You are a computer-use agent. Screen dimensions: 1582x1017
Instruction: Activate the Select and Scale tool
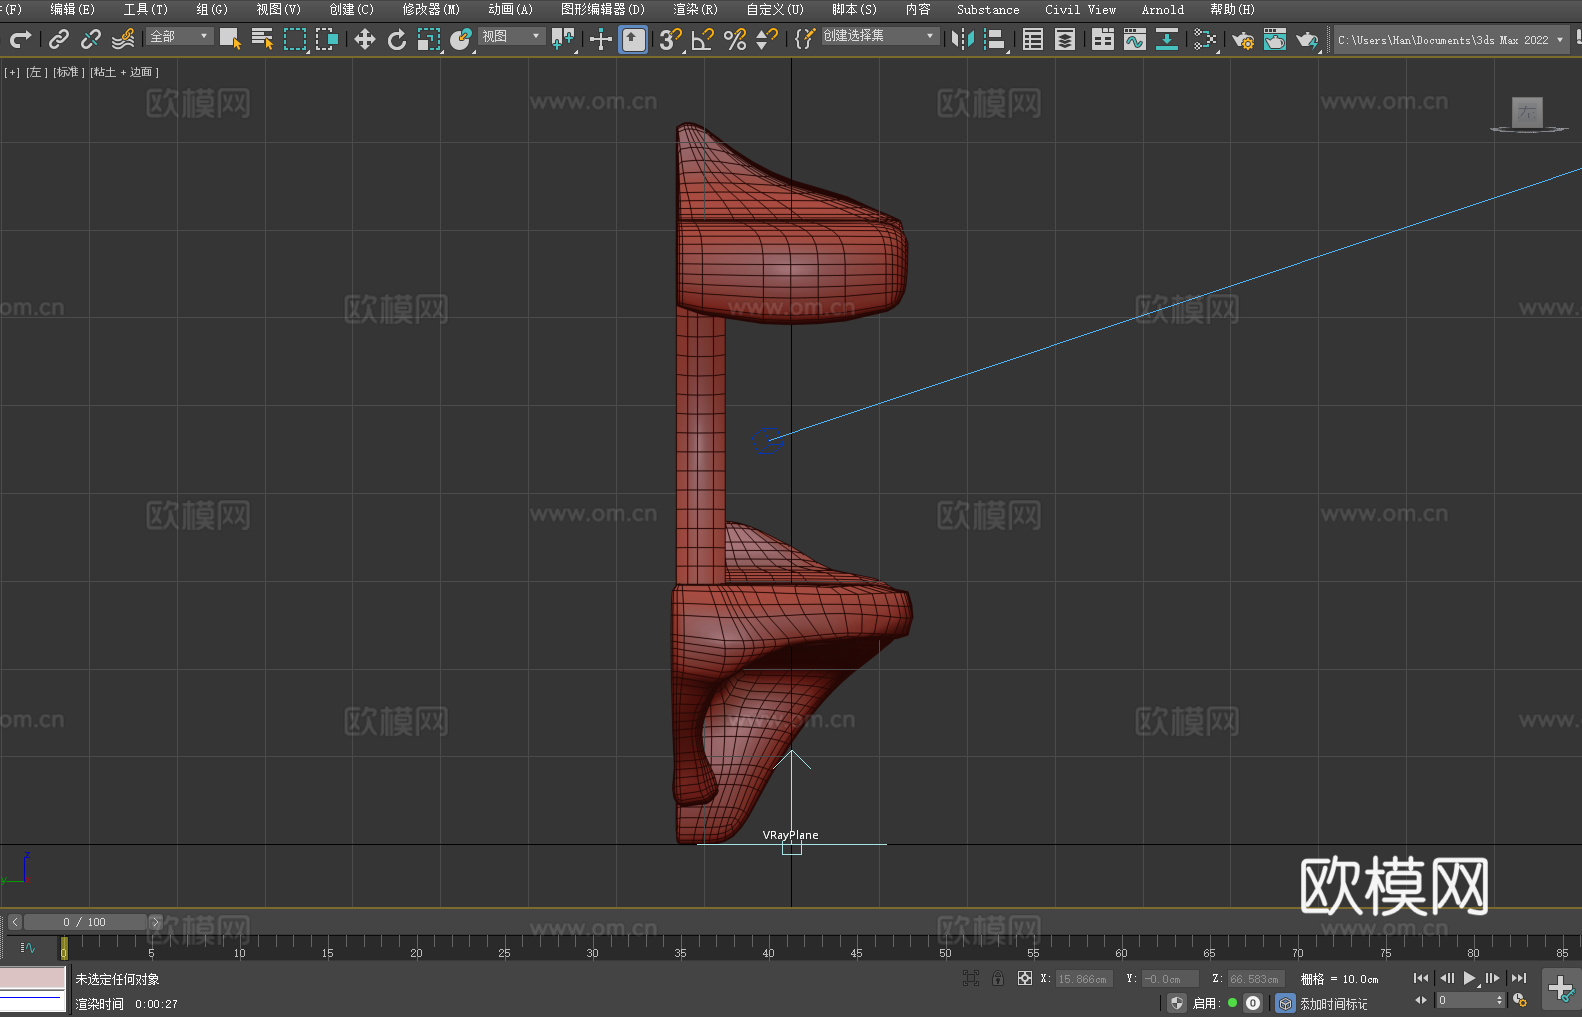[429, 39]
